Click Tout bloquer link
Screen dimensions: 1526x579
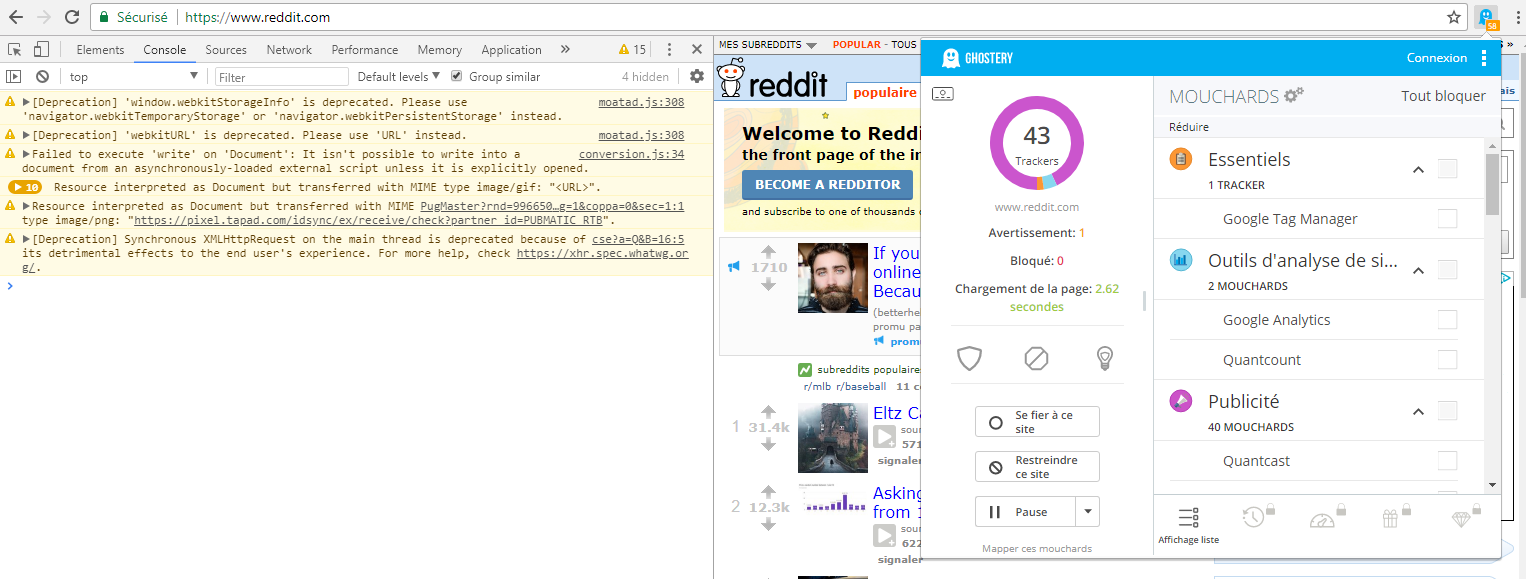pos(1443,96)
